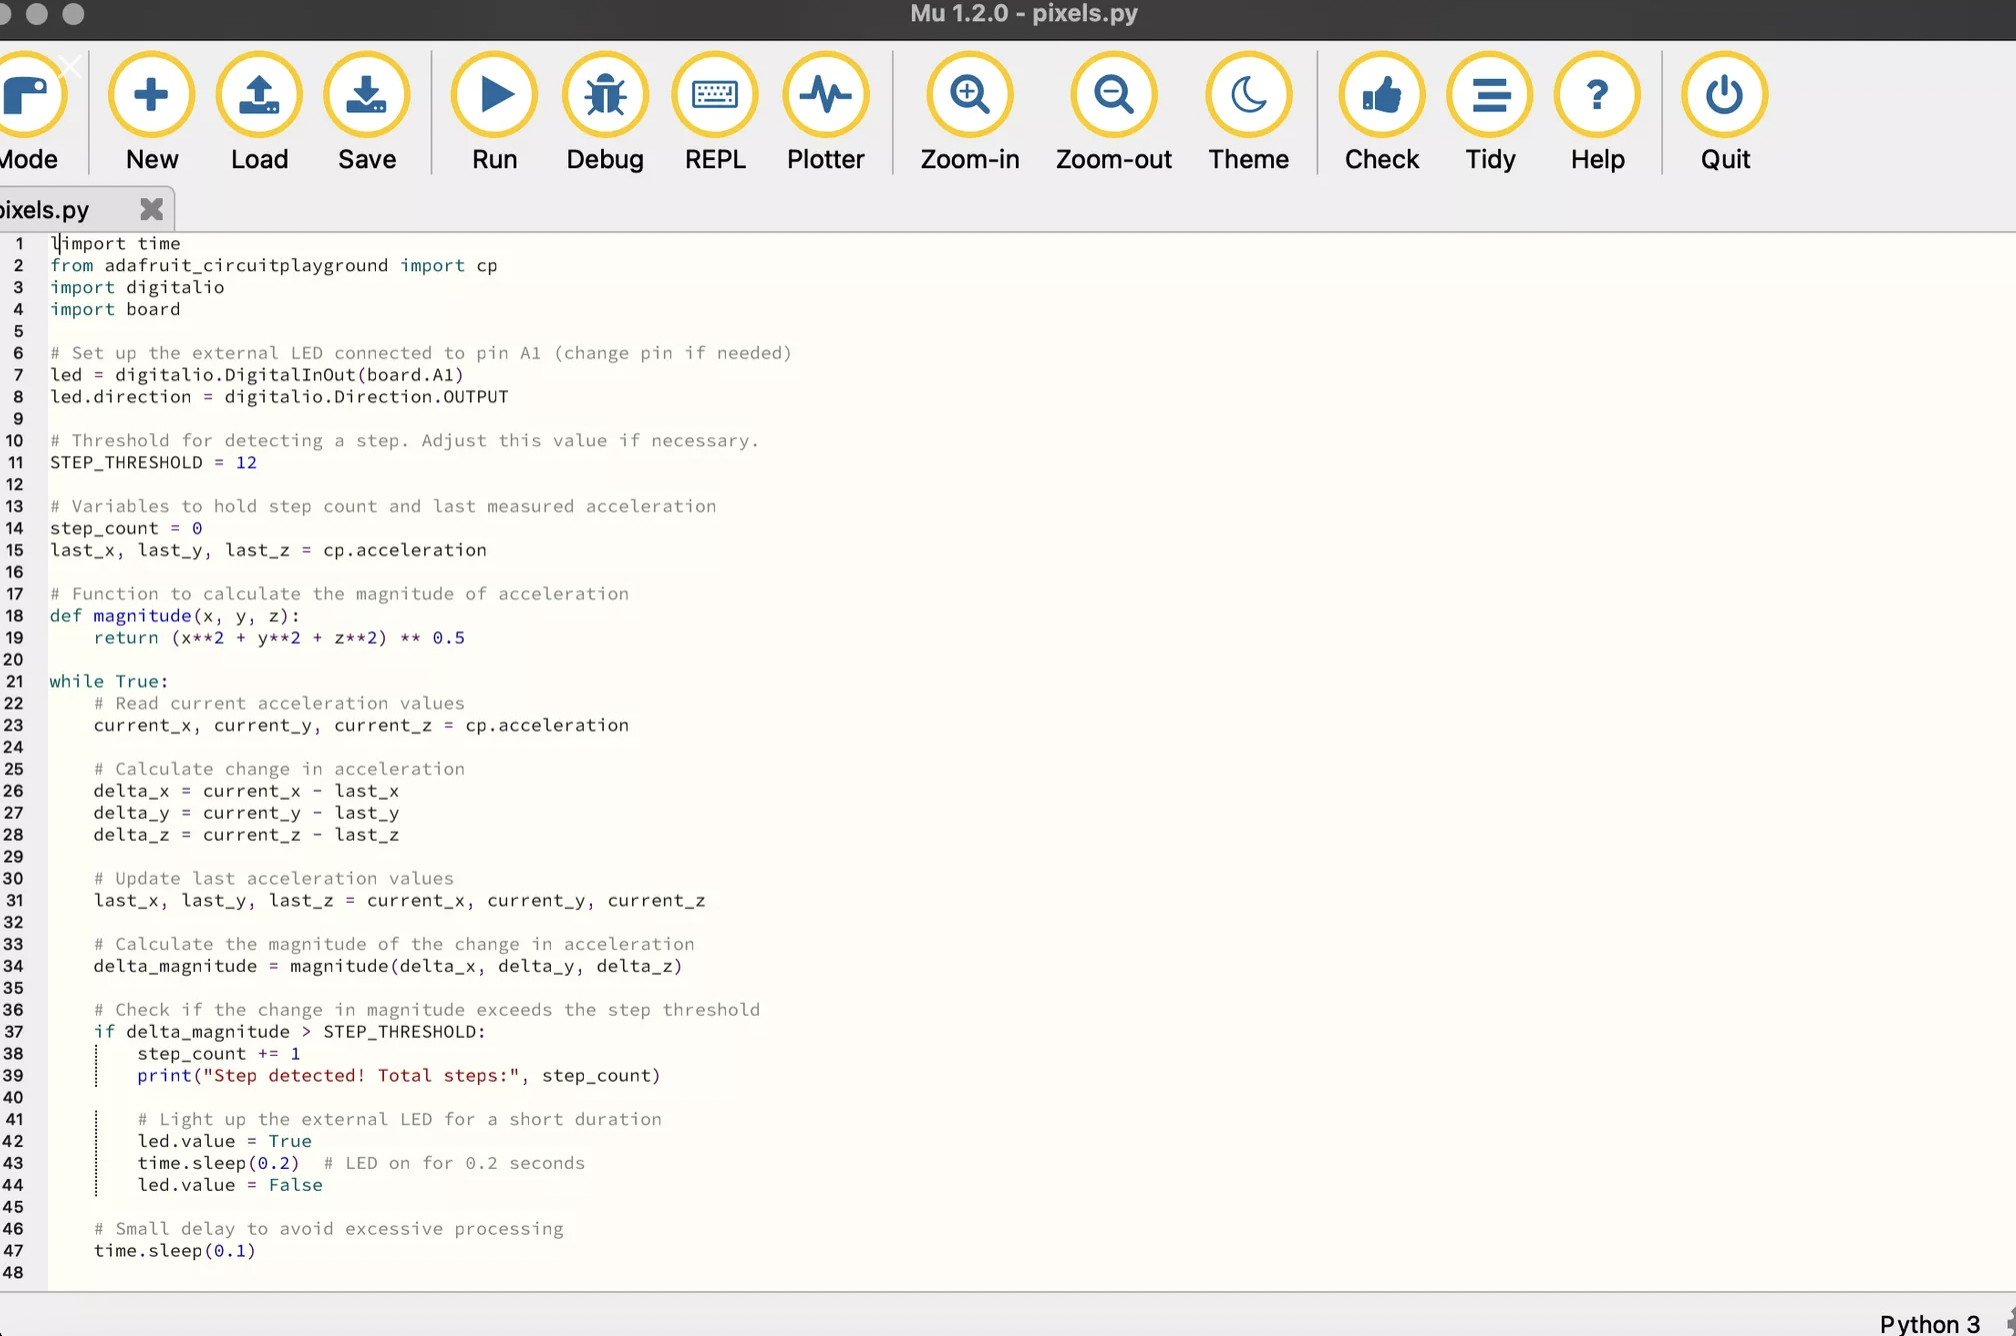
Task: Click 'delta_z = current_z - last_z' line
Action: click(246, 835)
